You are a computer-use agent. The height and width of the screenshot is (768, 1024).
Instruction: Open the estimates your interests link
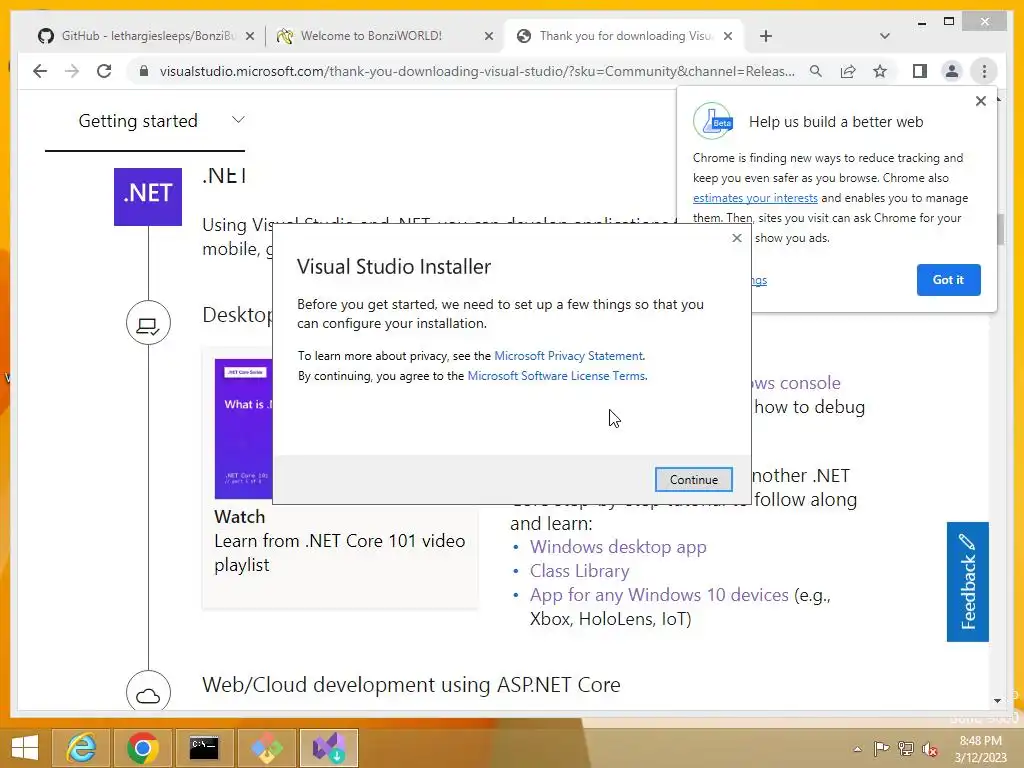click(755, 198)
